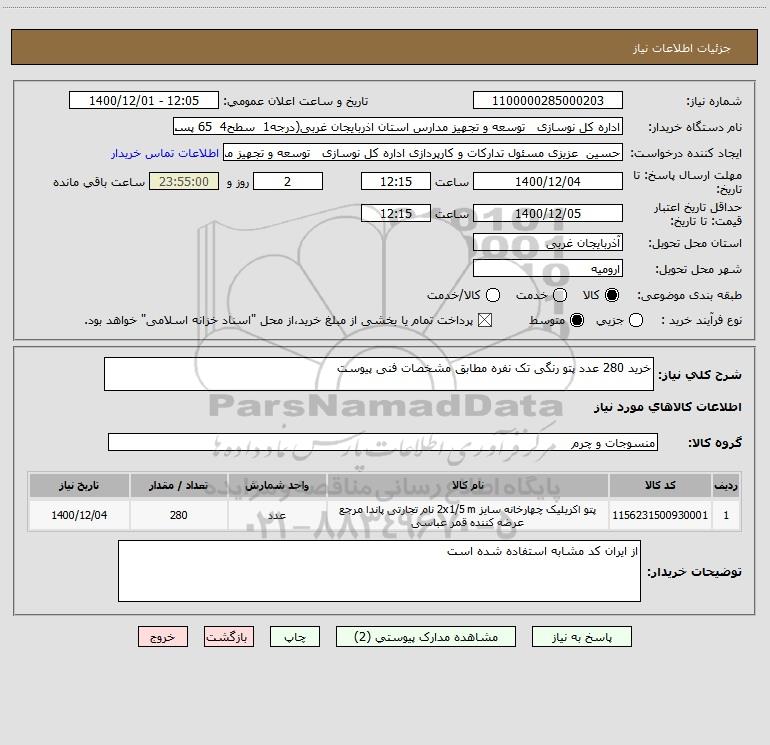This screenshot has width=770, height=745.
Task: Click the response deadline date 1400/12/04 field
Action: click(548, 181)
